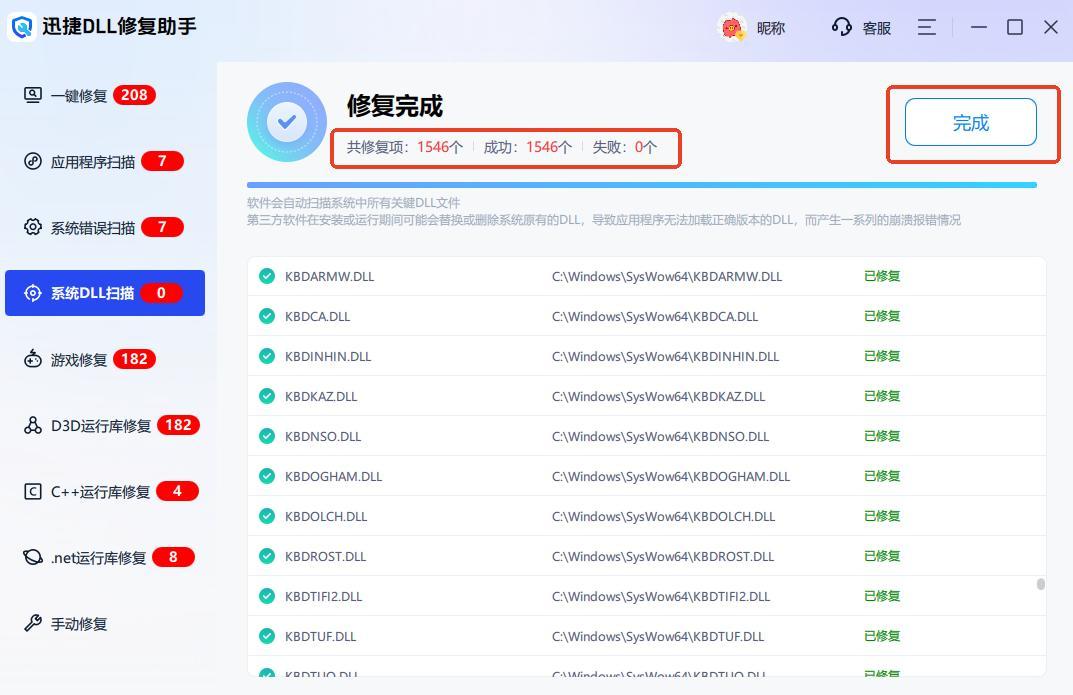Click the 昵称 username label
This screenshot has width=1073, height=695.
(x=771, y=28)
